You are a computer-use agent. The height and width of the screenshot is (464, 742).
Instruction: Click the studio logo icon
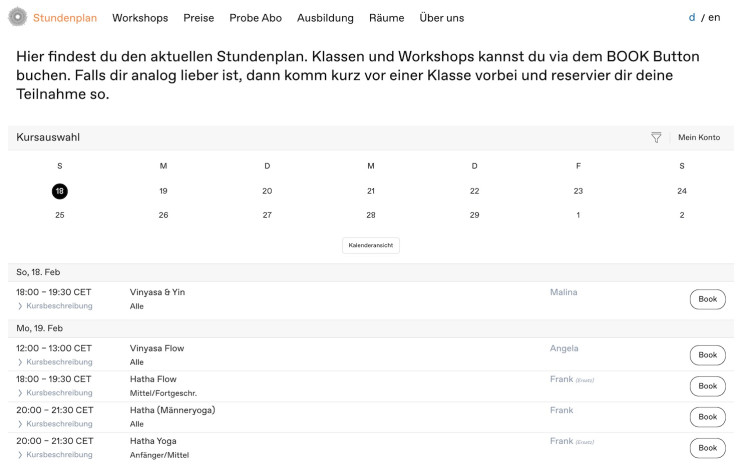click(x=16, y=17)
